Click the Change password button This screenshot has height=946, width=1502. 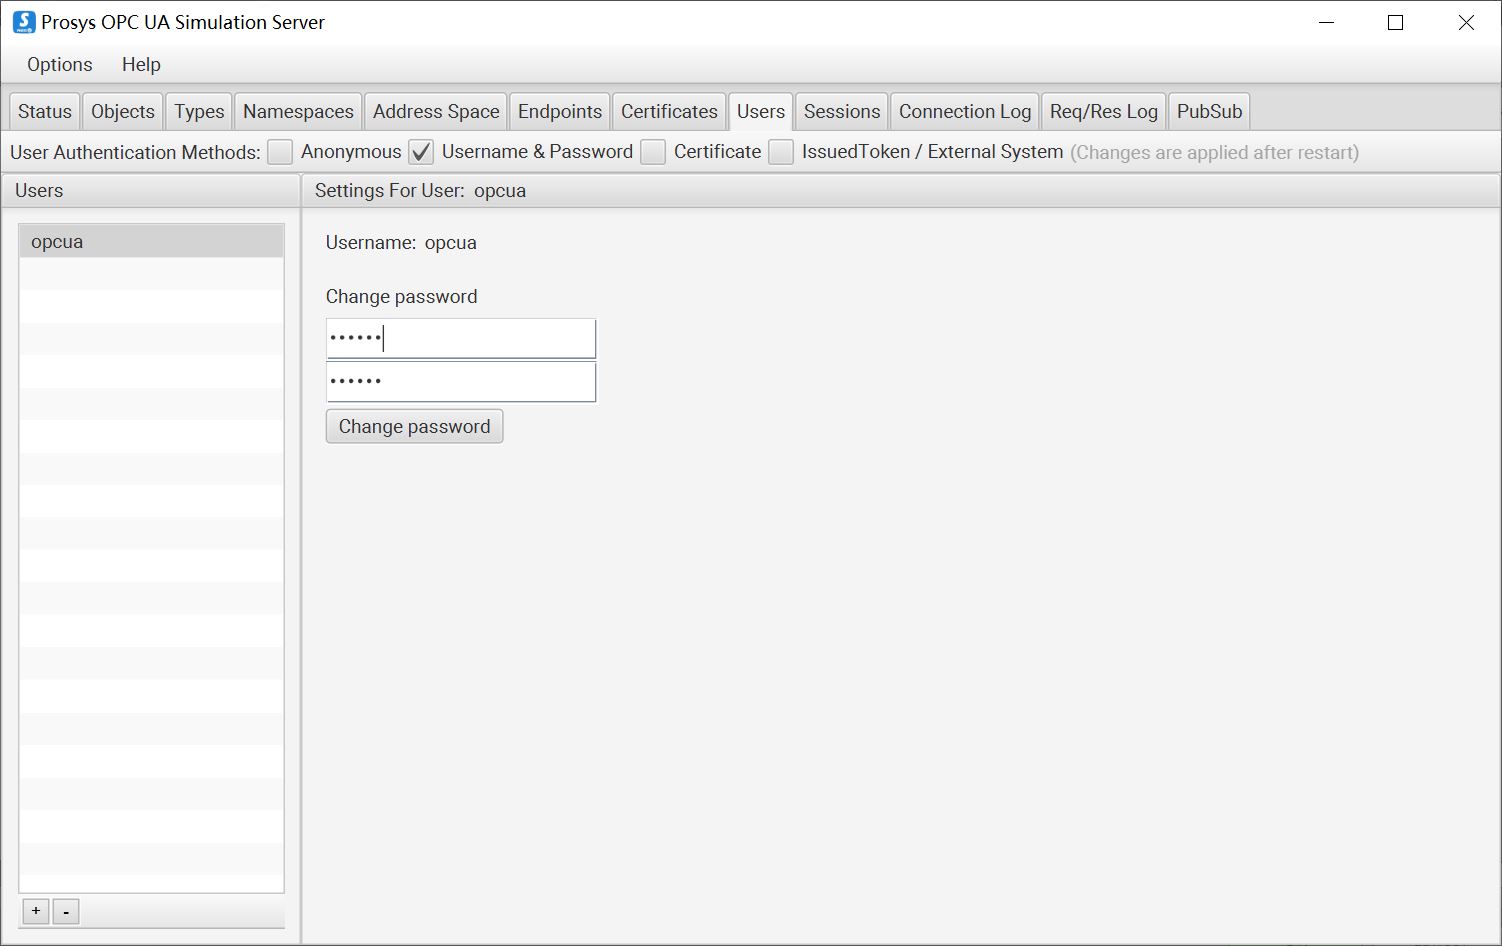414,426
